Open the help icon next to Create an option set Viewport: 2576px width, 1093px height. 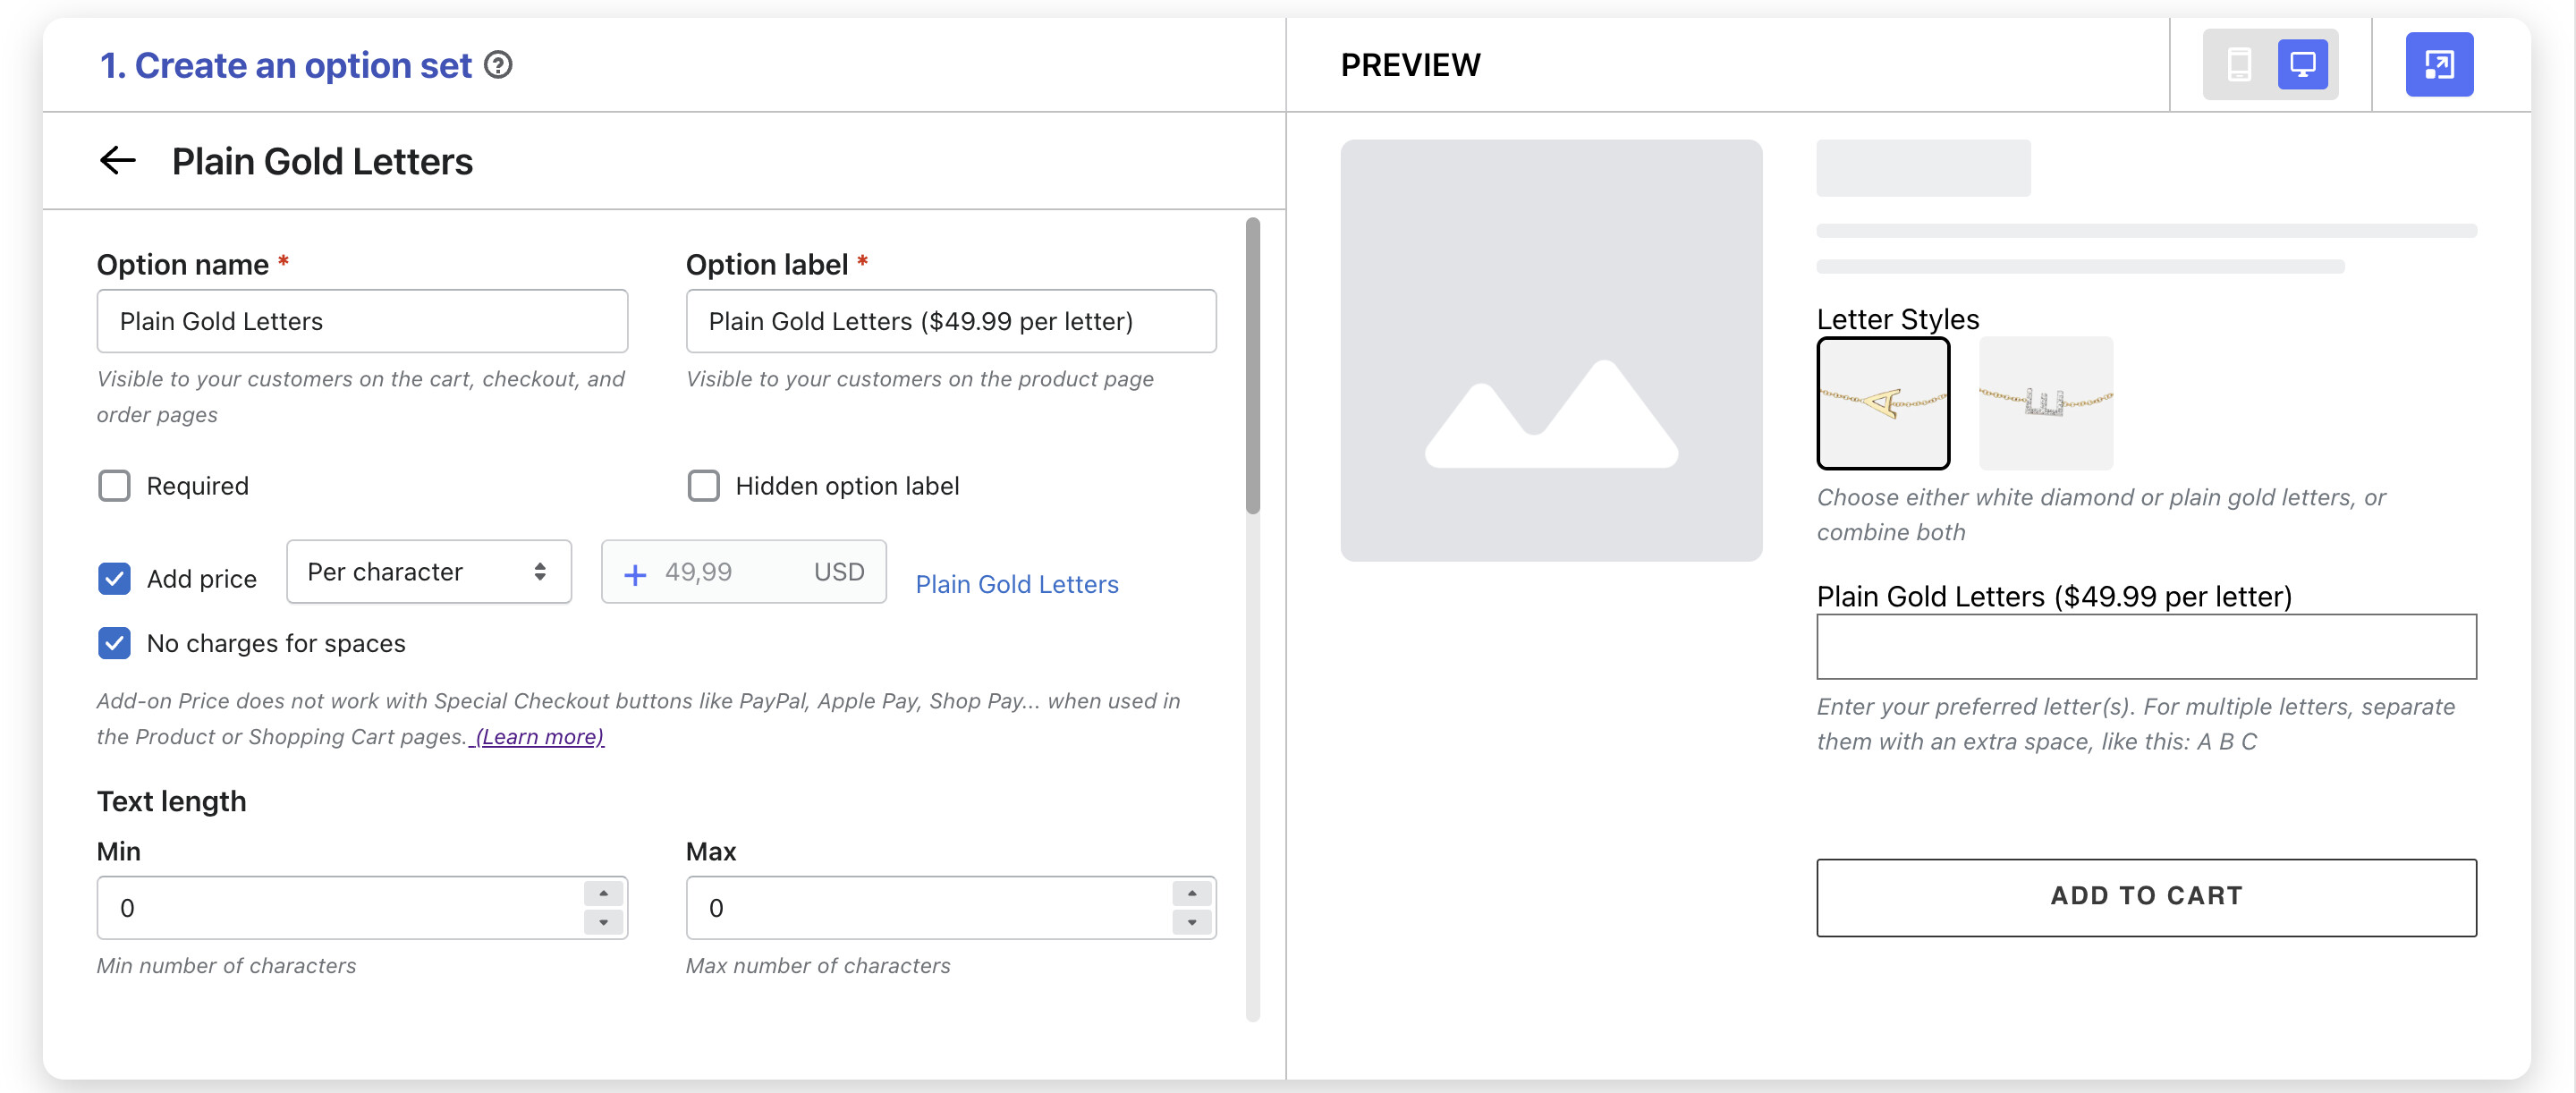point(498,65)
